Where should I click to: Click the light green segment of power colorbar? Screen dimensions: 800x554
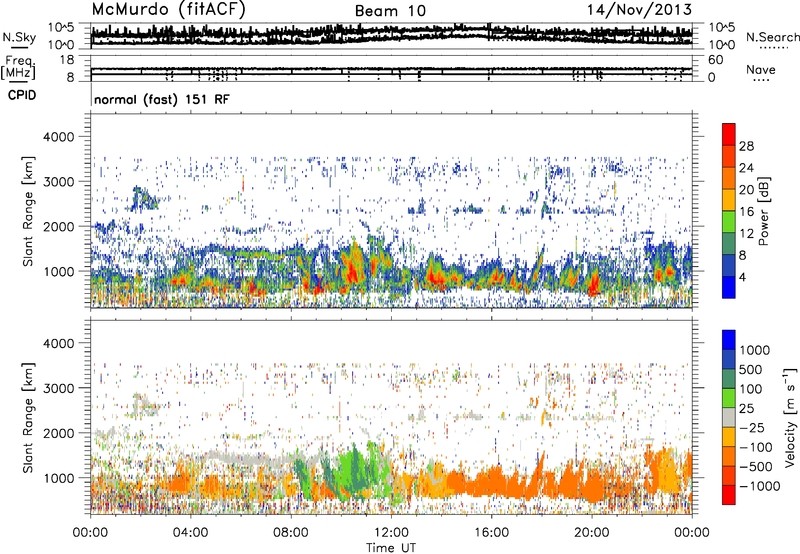tap(729, 222)
